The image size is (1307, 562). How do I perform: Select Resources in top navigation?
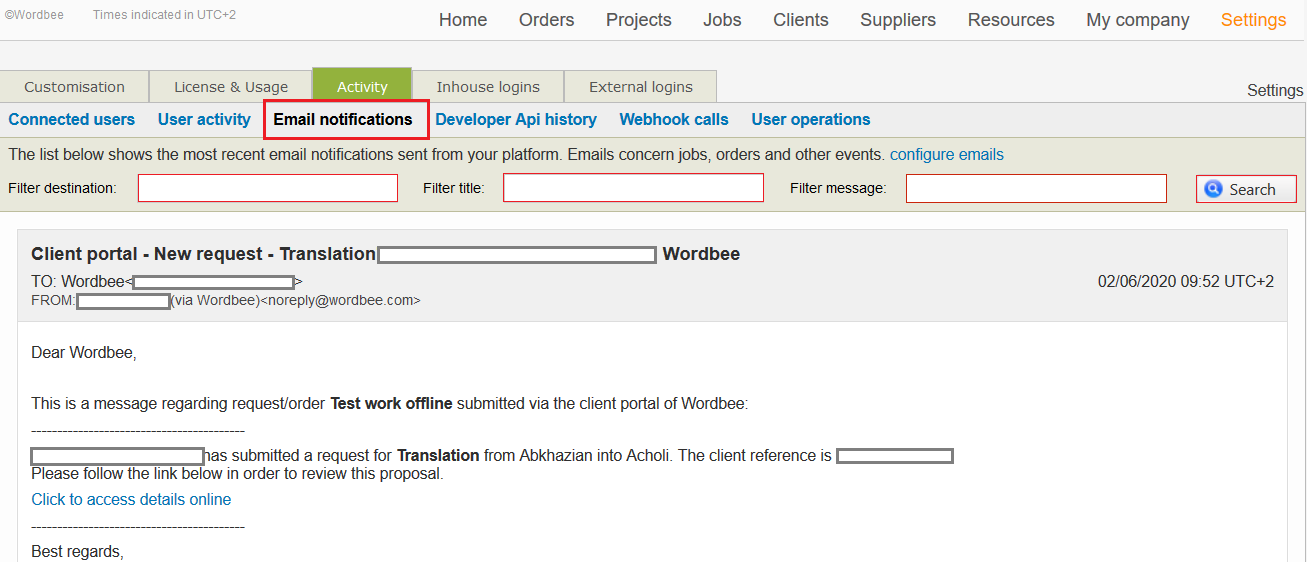click(1011, 20)
